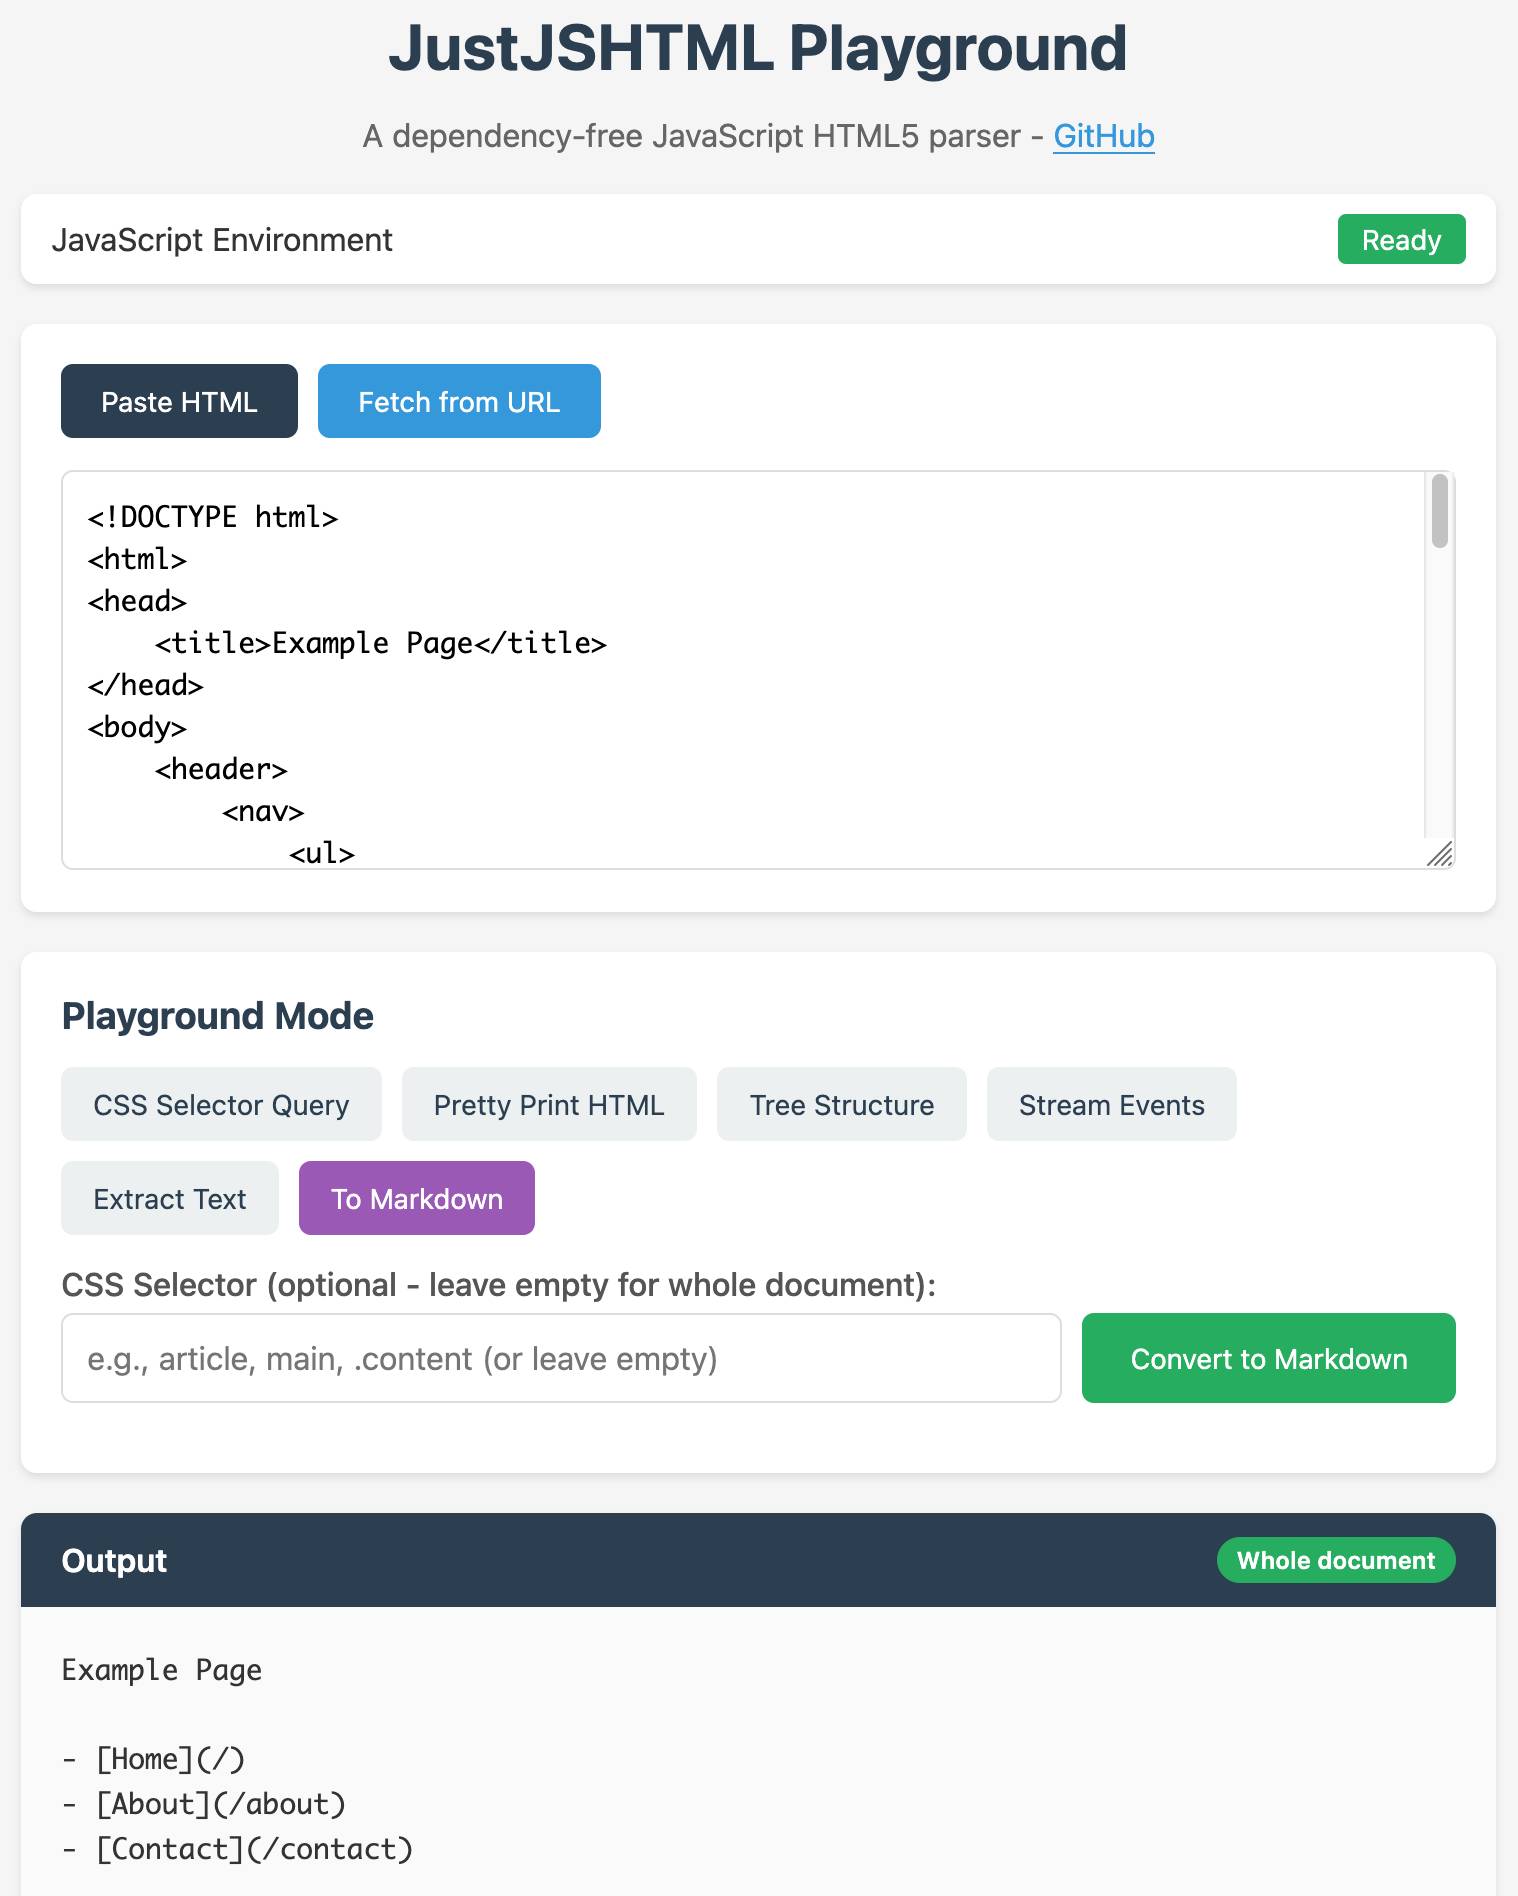Select the Stream Events mode
Viewport: 1518px width, 1896px height.
tap(1112, 1104)
